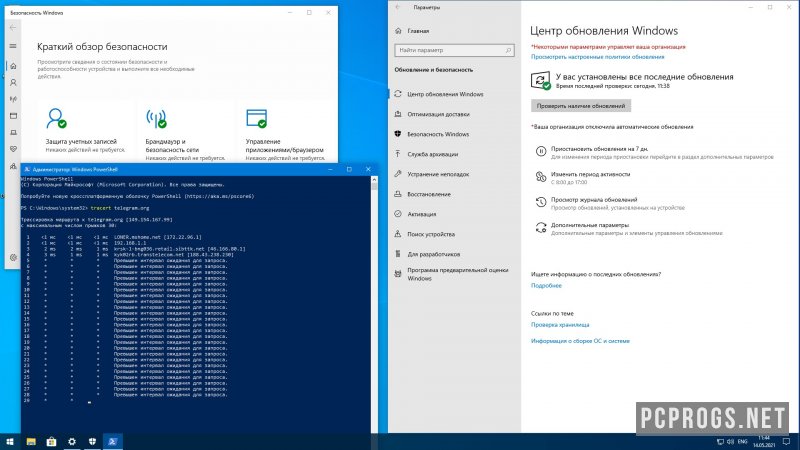The image size is (800, 450).
Task: Select Центр обновления Windows sidebar item
Action: point(454,94)
